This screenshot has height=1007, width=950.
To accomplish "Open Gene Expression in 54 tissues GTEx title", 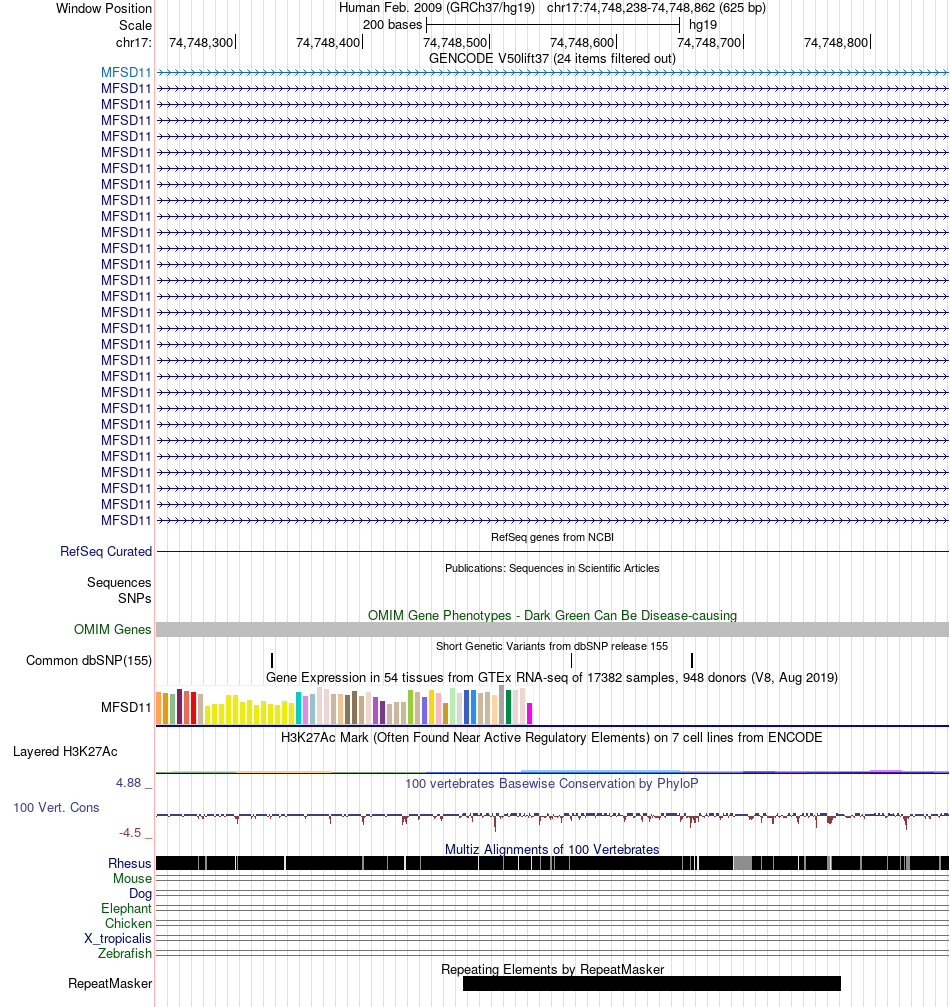I will click(552, 678).
